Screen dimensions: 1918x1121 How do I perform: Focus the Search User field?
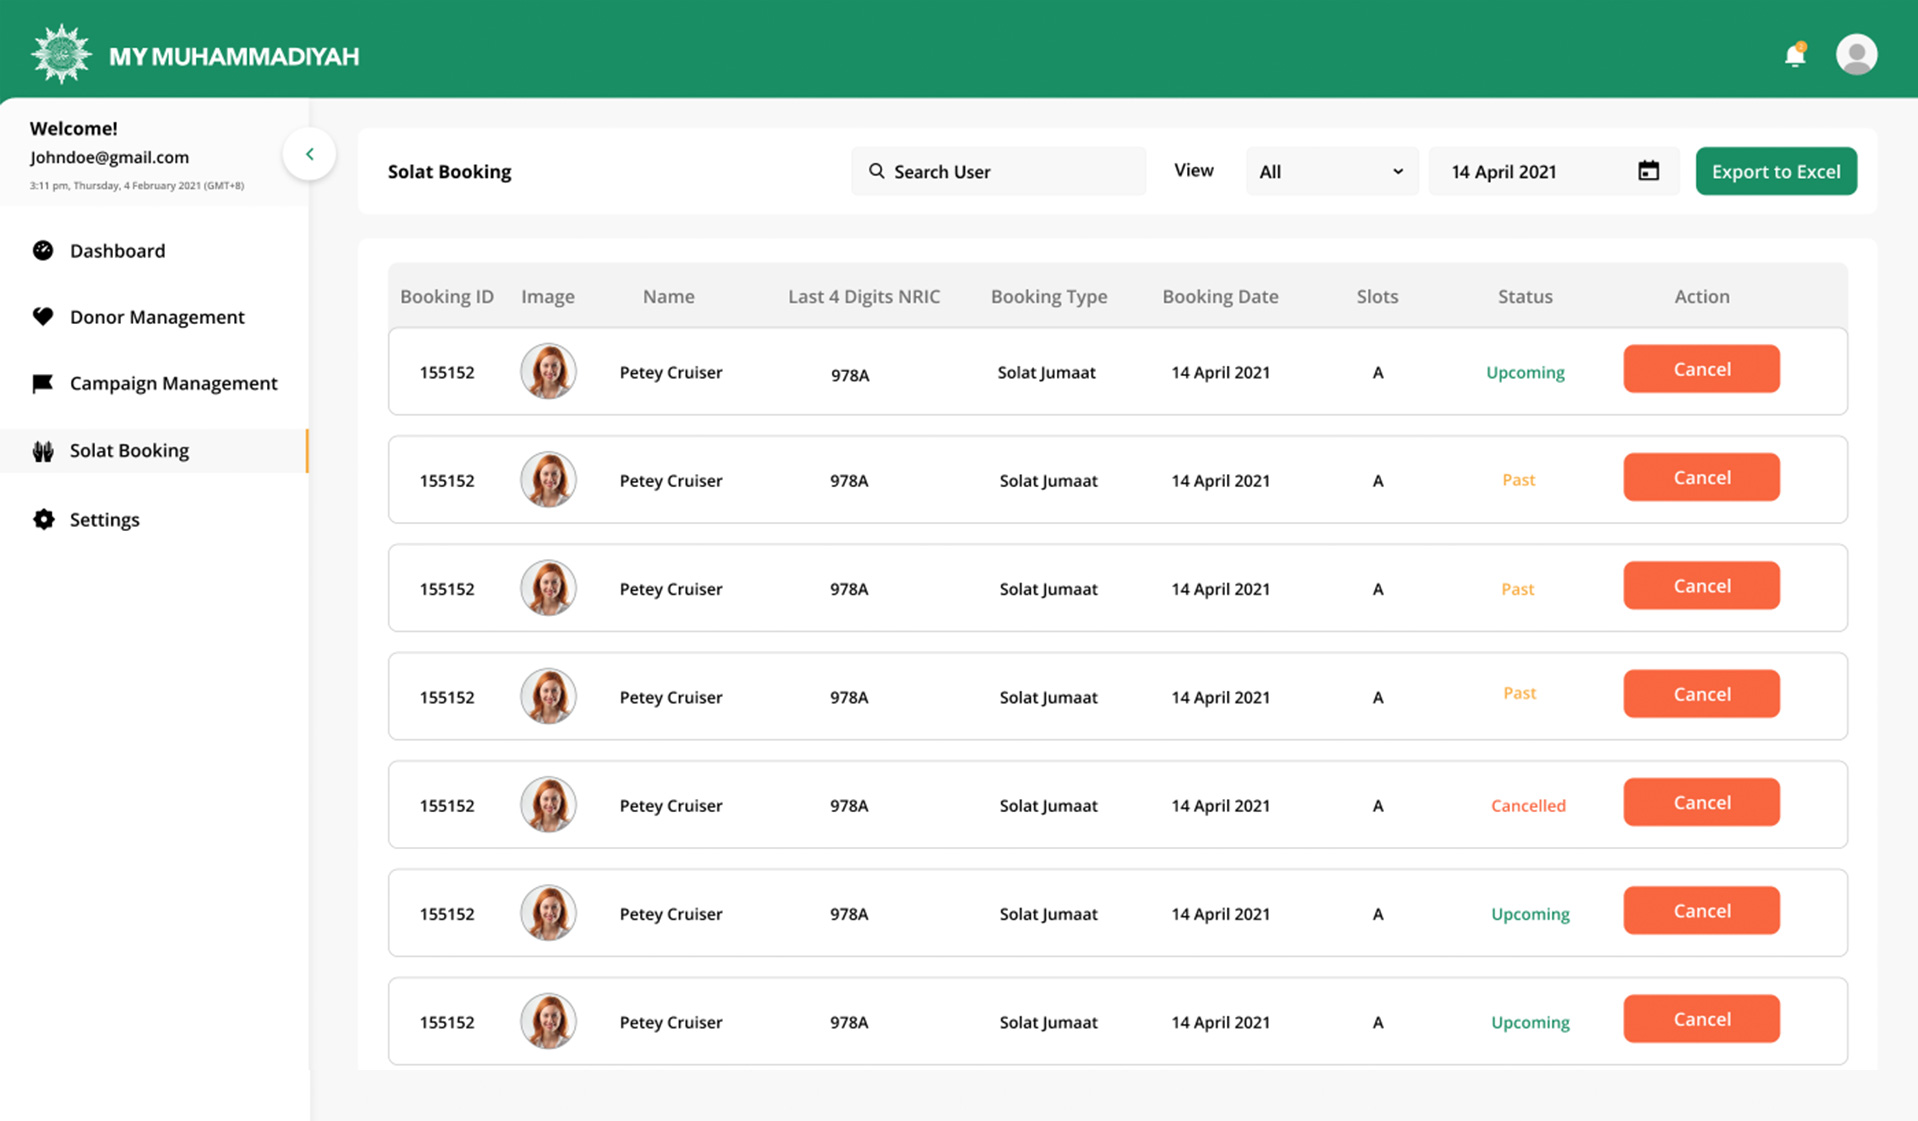[x=998, y=171]
